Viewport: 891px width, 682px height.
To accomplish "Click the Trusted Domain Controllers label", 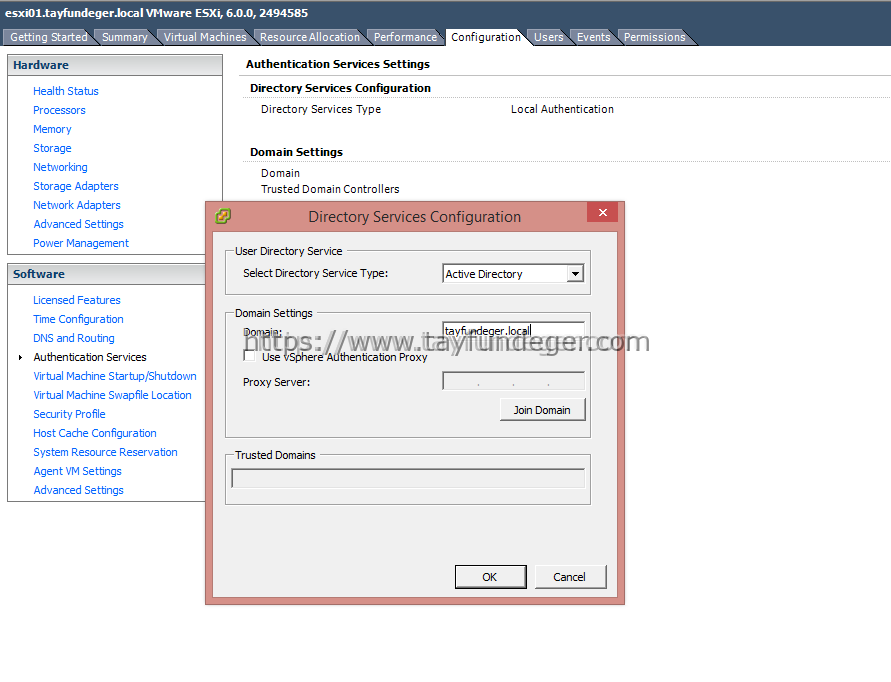I will pyautogui.click(x=330, y=189).
